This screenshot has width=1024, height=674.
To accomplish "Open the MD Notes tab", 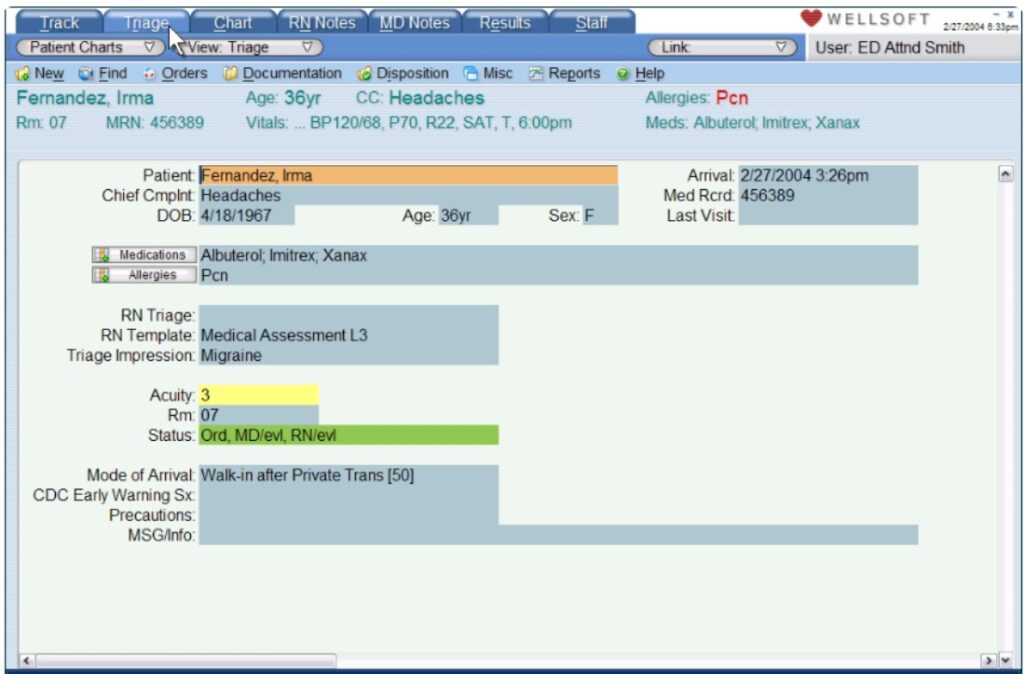I will (415, 20).
